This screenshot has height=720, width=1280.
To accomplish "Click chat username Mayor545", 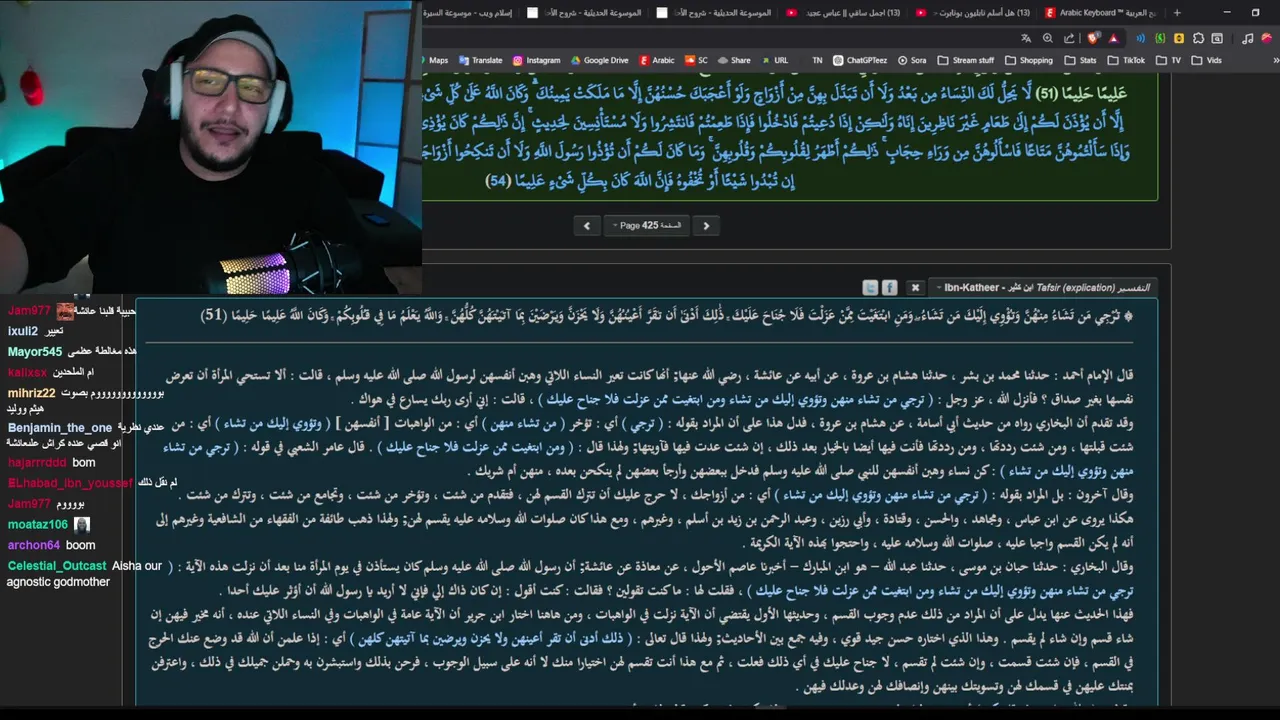I will click(x=35, y=352).
